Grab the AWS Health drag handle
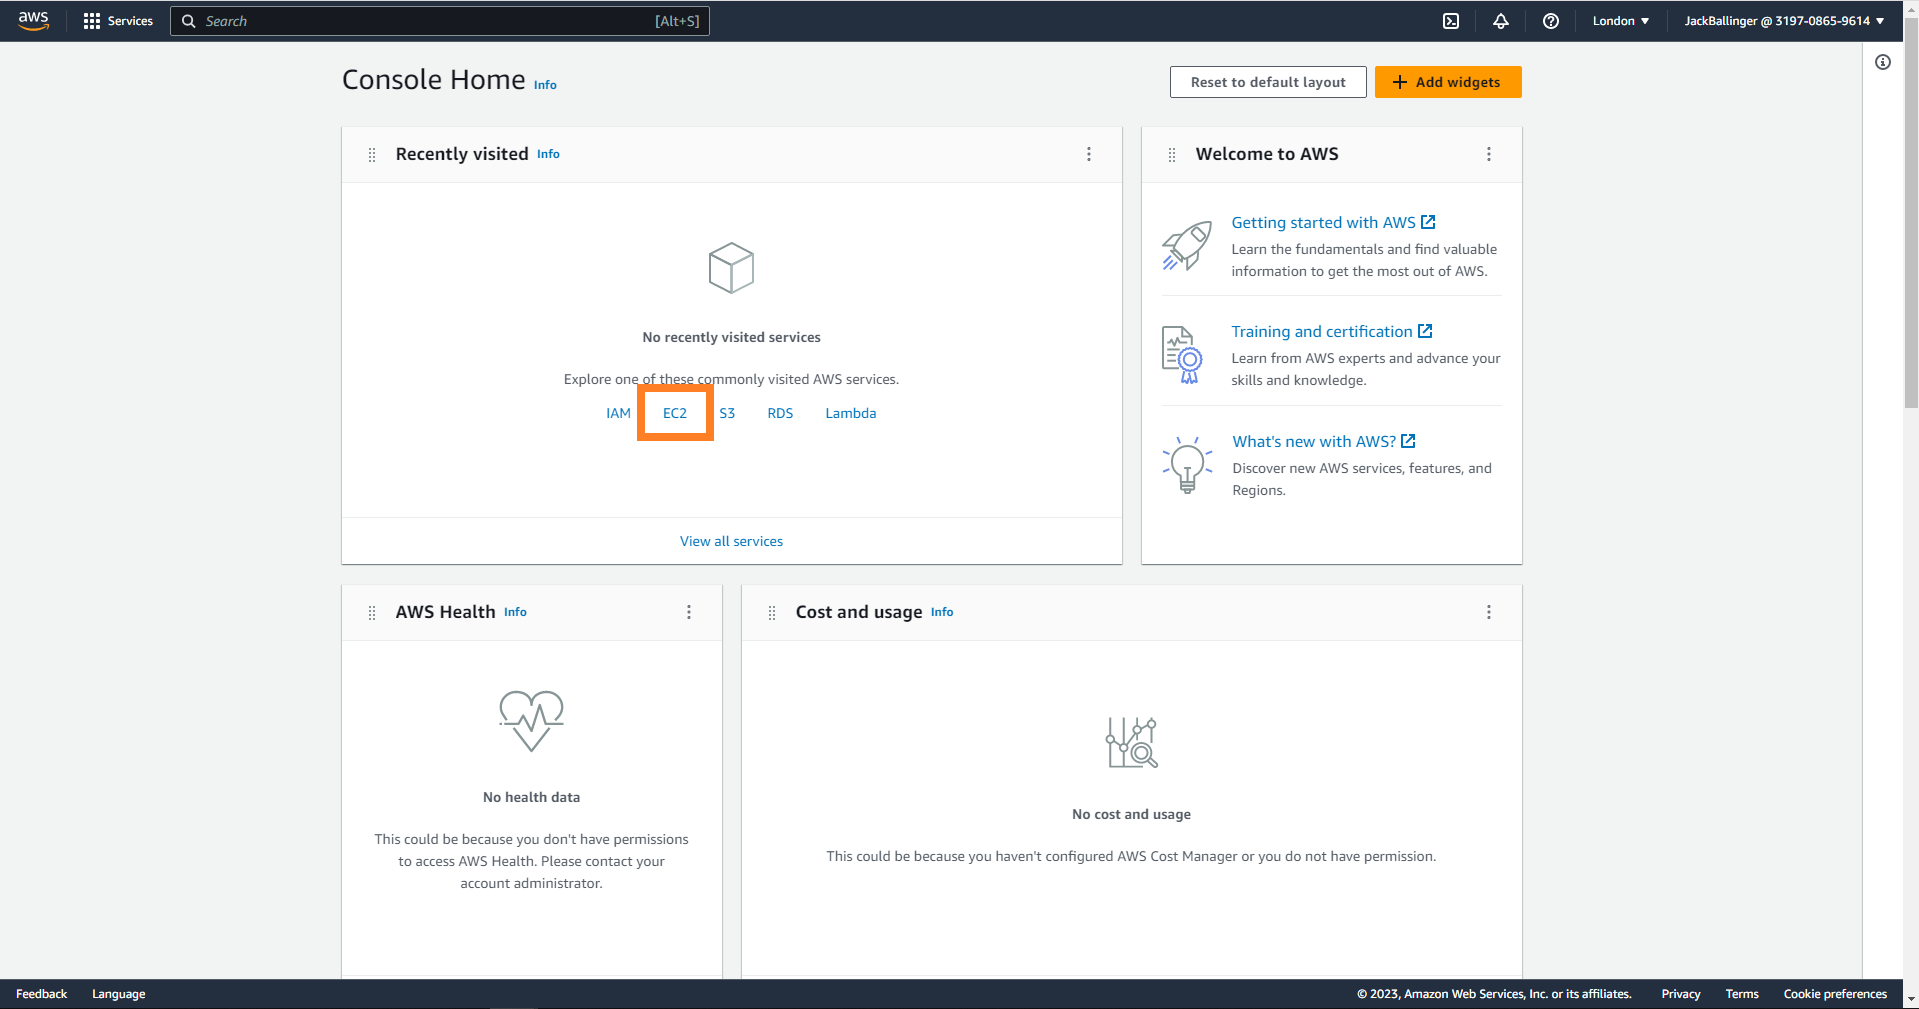Screen dimensions: 1919x1009 click(372, 613)
